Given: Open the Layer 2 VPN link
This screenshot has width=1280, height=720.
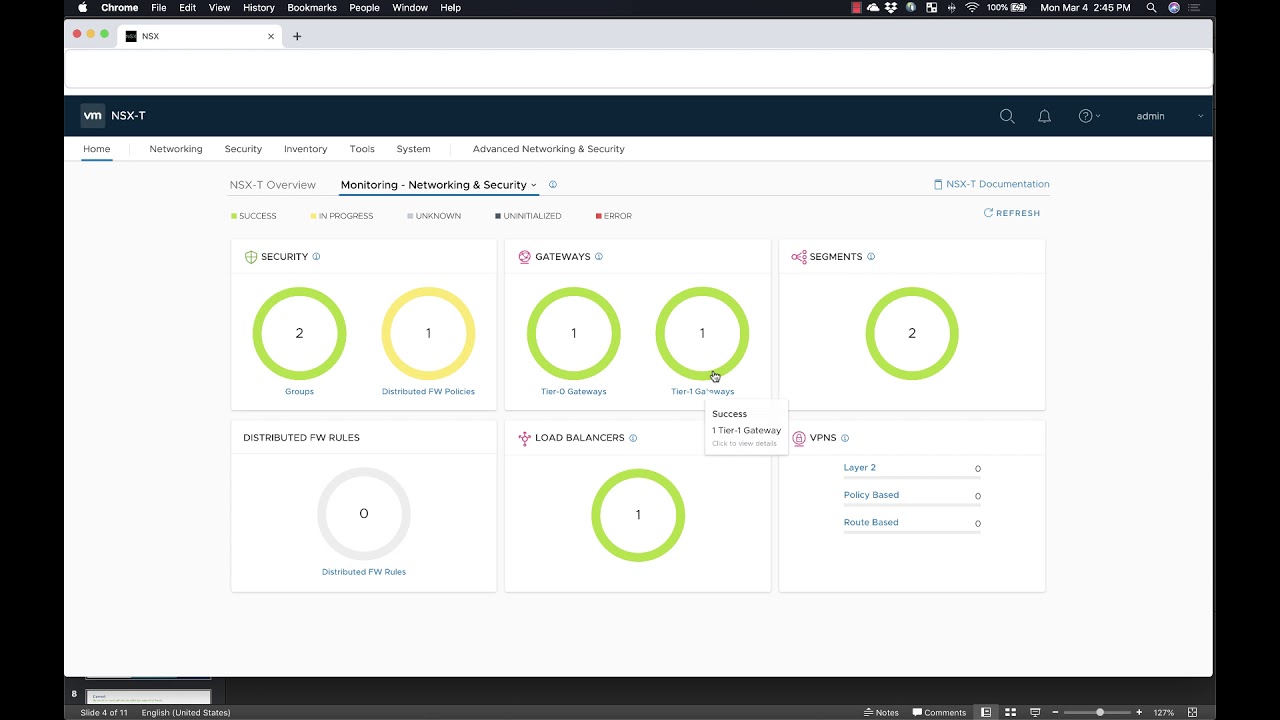Looking at the screenshot, I should [860, 468].
